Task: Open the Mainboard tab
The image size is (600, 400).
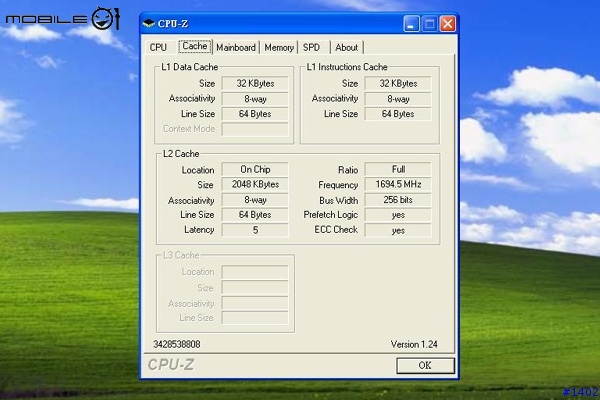Action: point(236,47)
